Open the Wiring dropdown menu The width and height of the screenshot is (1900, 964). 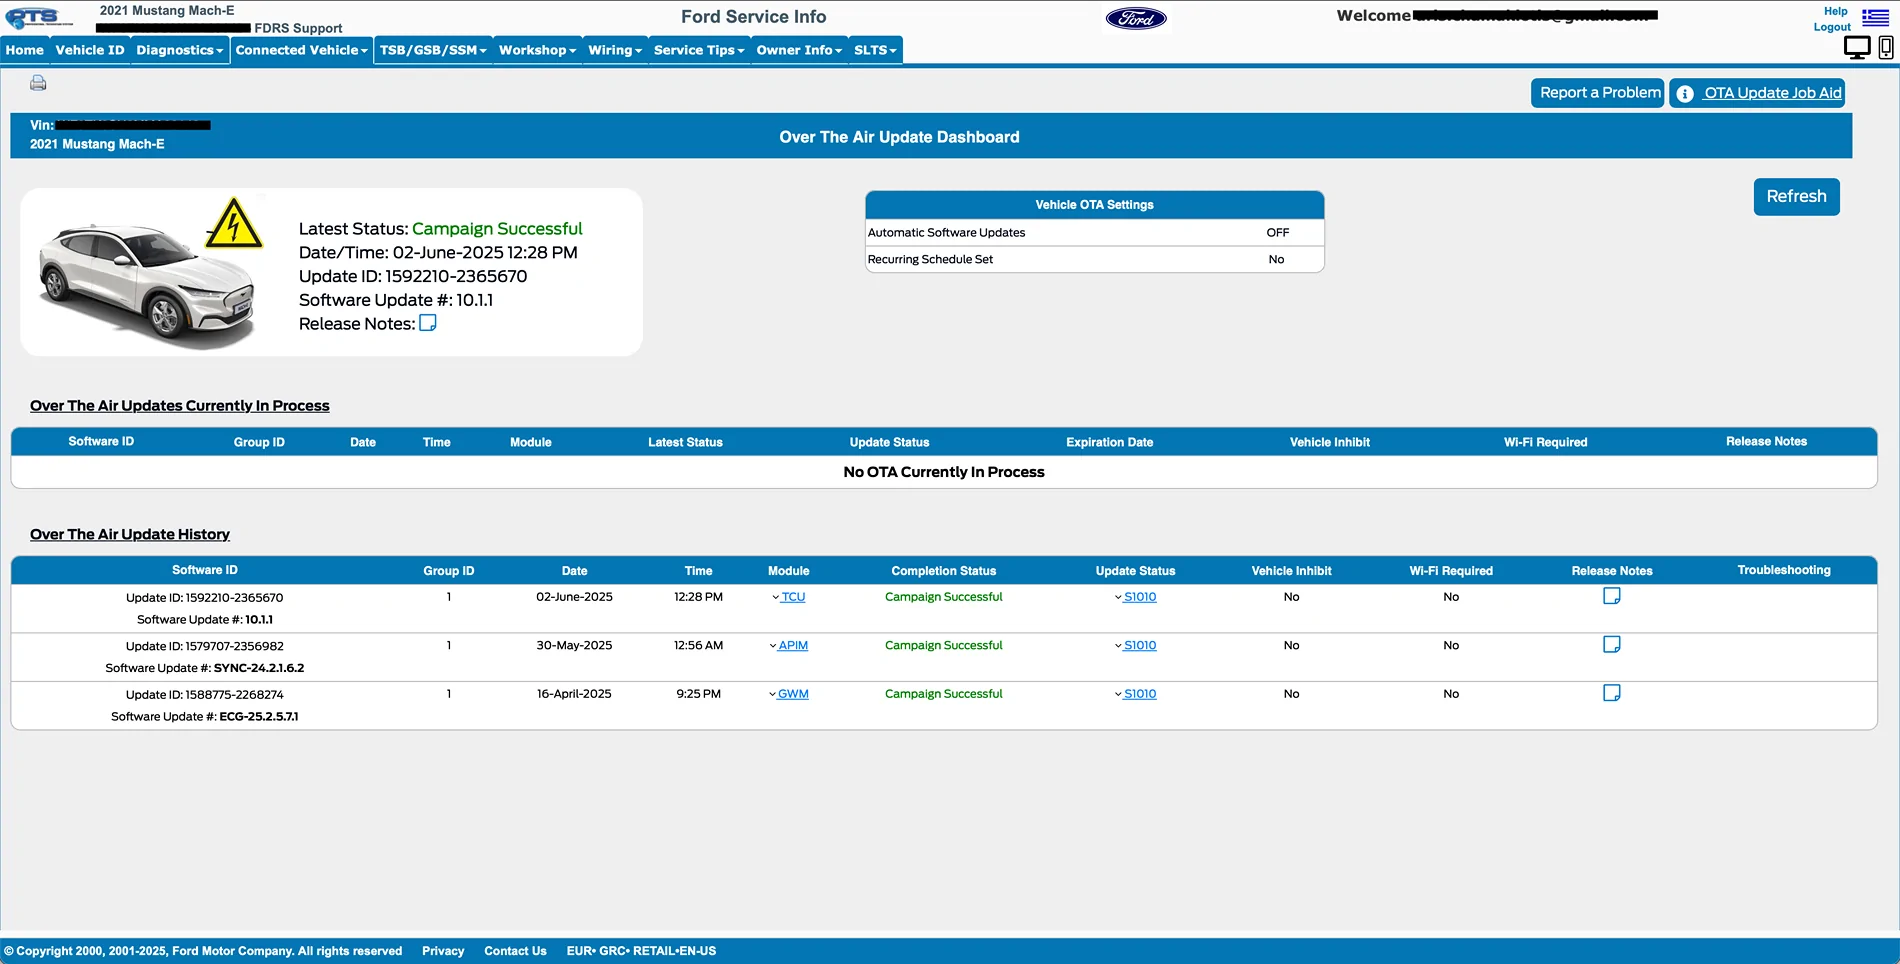[x=615, y=50]
